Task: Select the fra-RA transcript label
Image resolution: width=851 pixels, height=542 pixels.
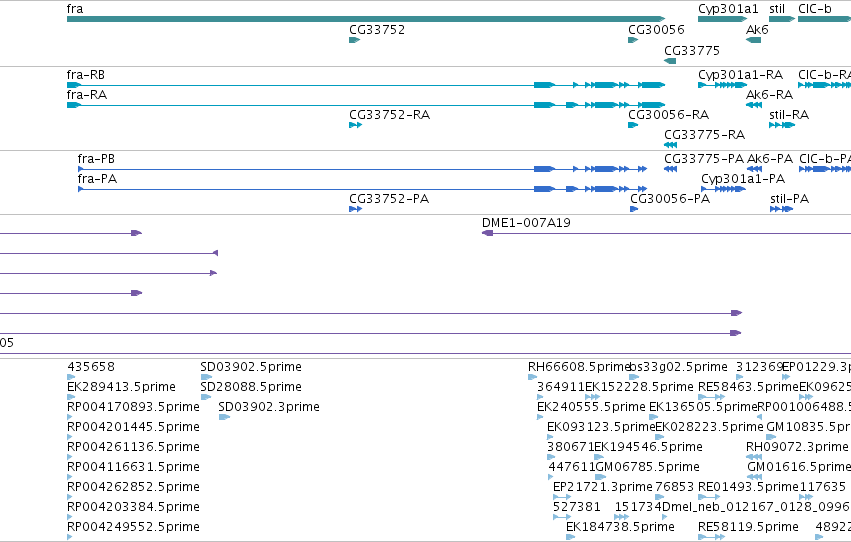Action: click(87, 95)
